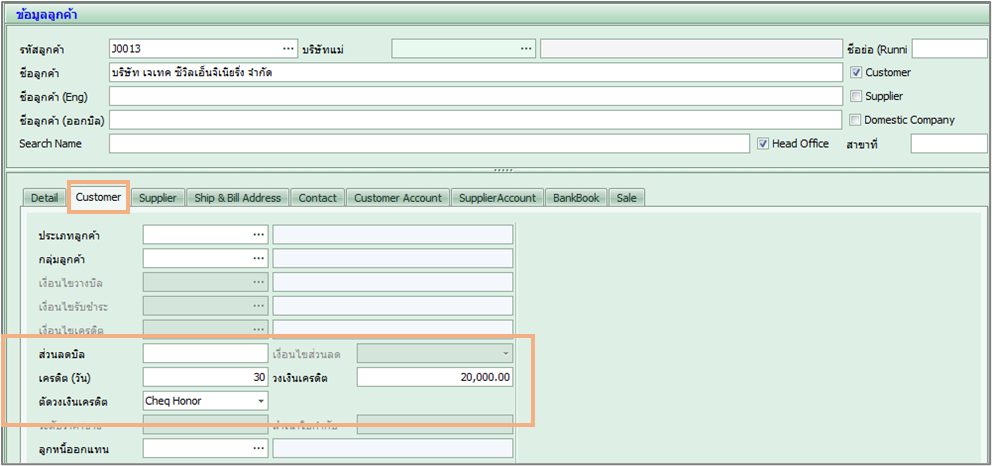Click the credit limit field showing 20,000.00
This screenshot has width=992, height=466.
[x=435, y=377]
